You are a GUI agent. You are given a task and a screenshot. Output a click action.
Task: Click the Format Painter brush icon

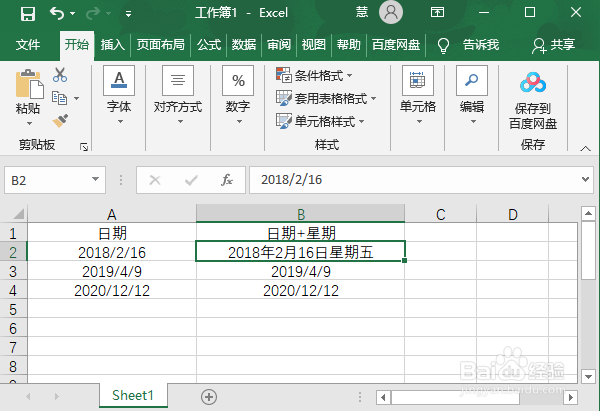click(60, 121)
